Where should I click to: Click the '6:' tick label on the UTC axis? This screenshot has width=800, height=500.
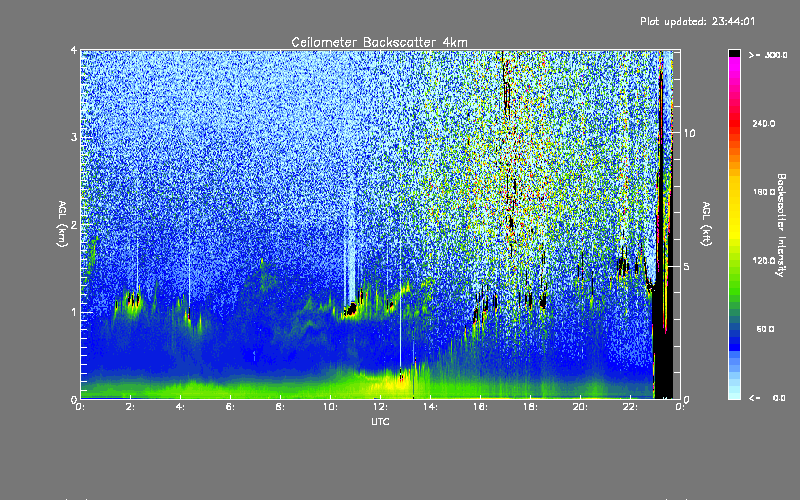click(231, 407)
